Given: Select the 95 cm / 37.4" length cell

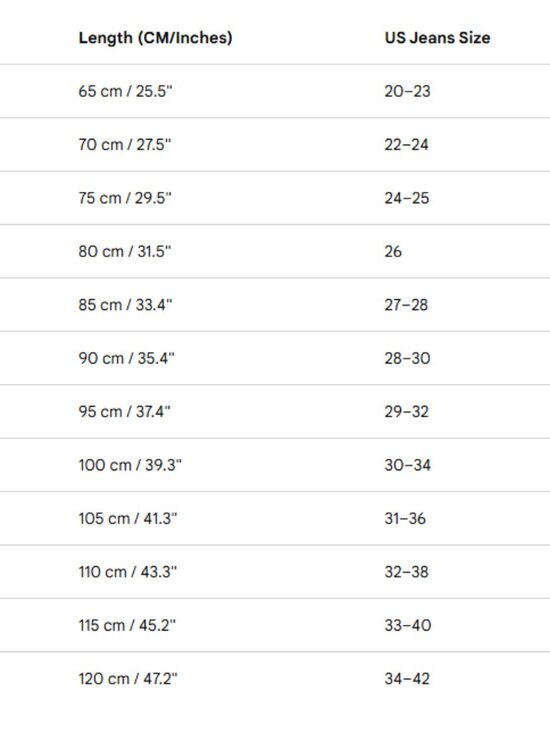Looking at the screenshot, I should click(124, 412).
